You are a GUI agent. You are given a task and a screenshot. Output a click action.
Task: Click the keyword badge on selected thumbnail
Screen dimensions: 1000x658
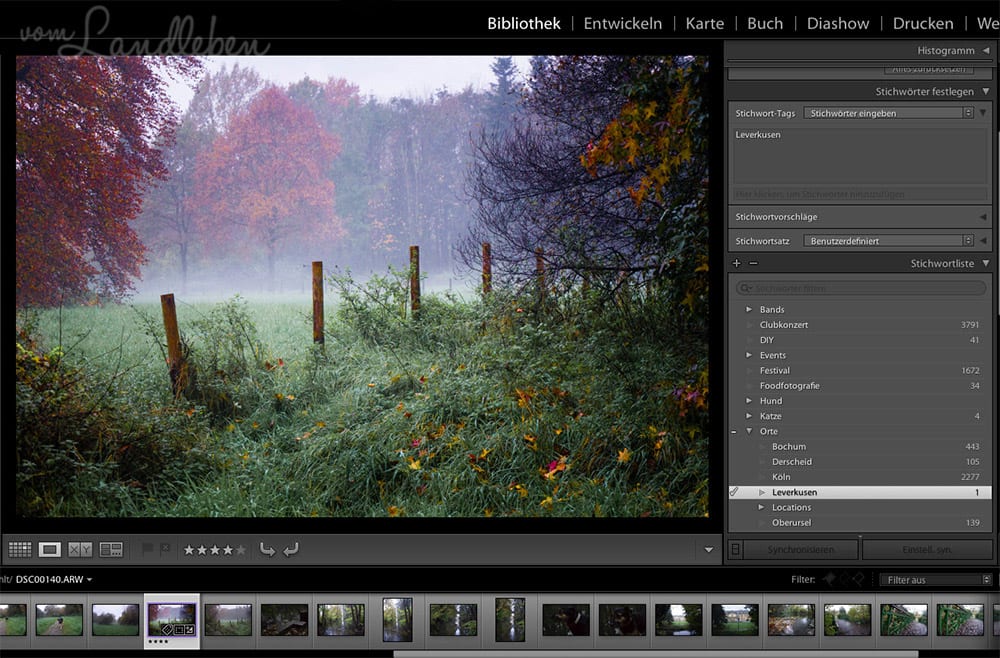(166, 629)
